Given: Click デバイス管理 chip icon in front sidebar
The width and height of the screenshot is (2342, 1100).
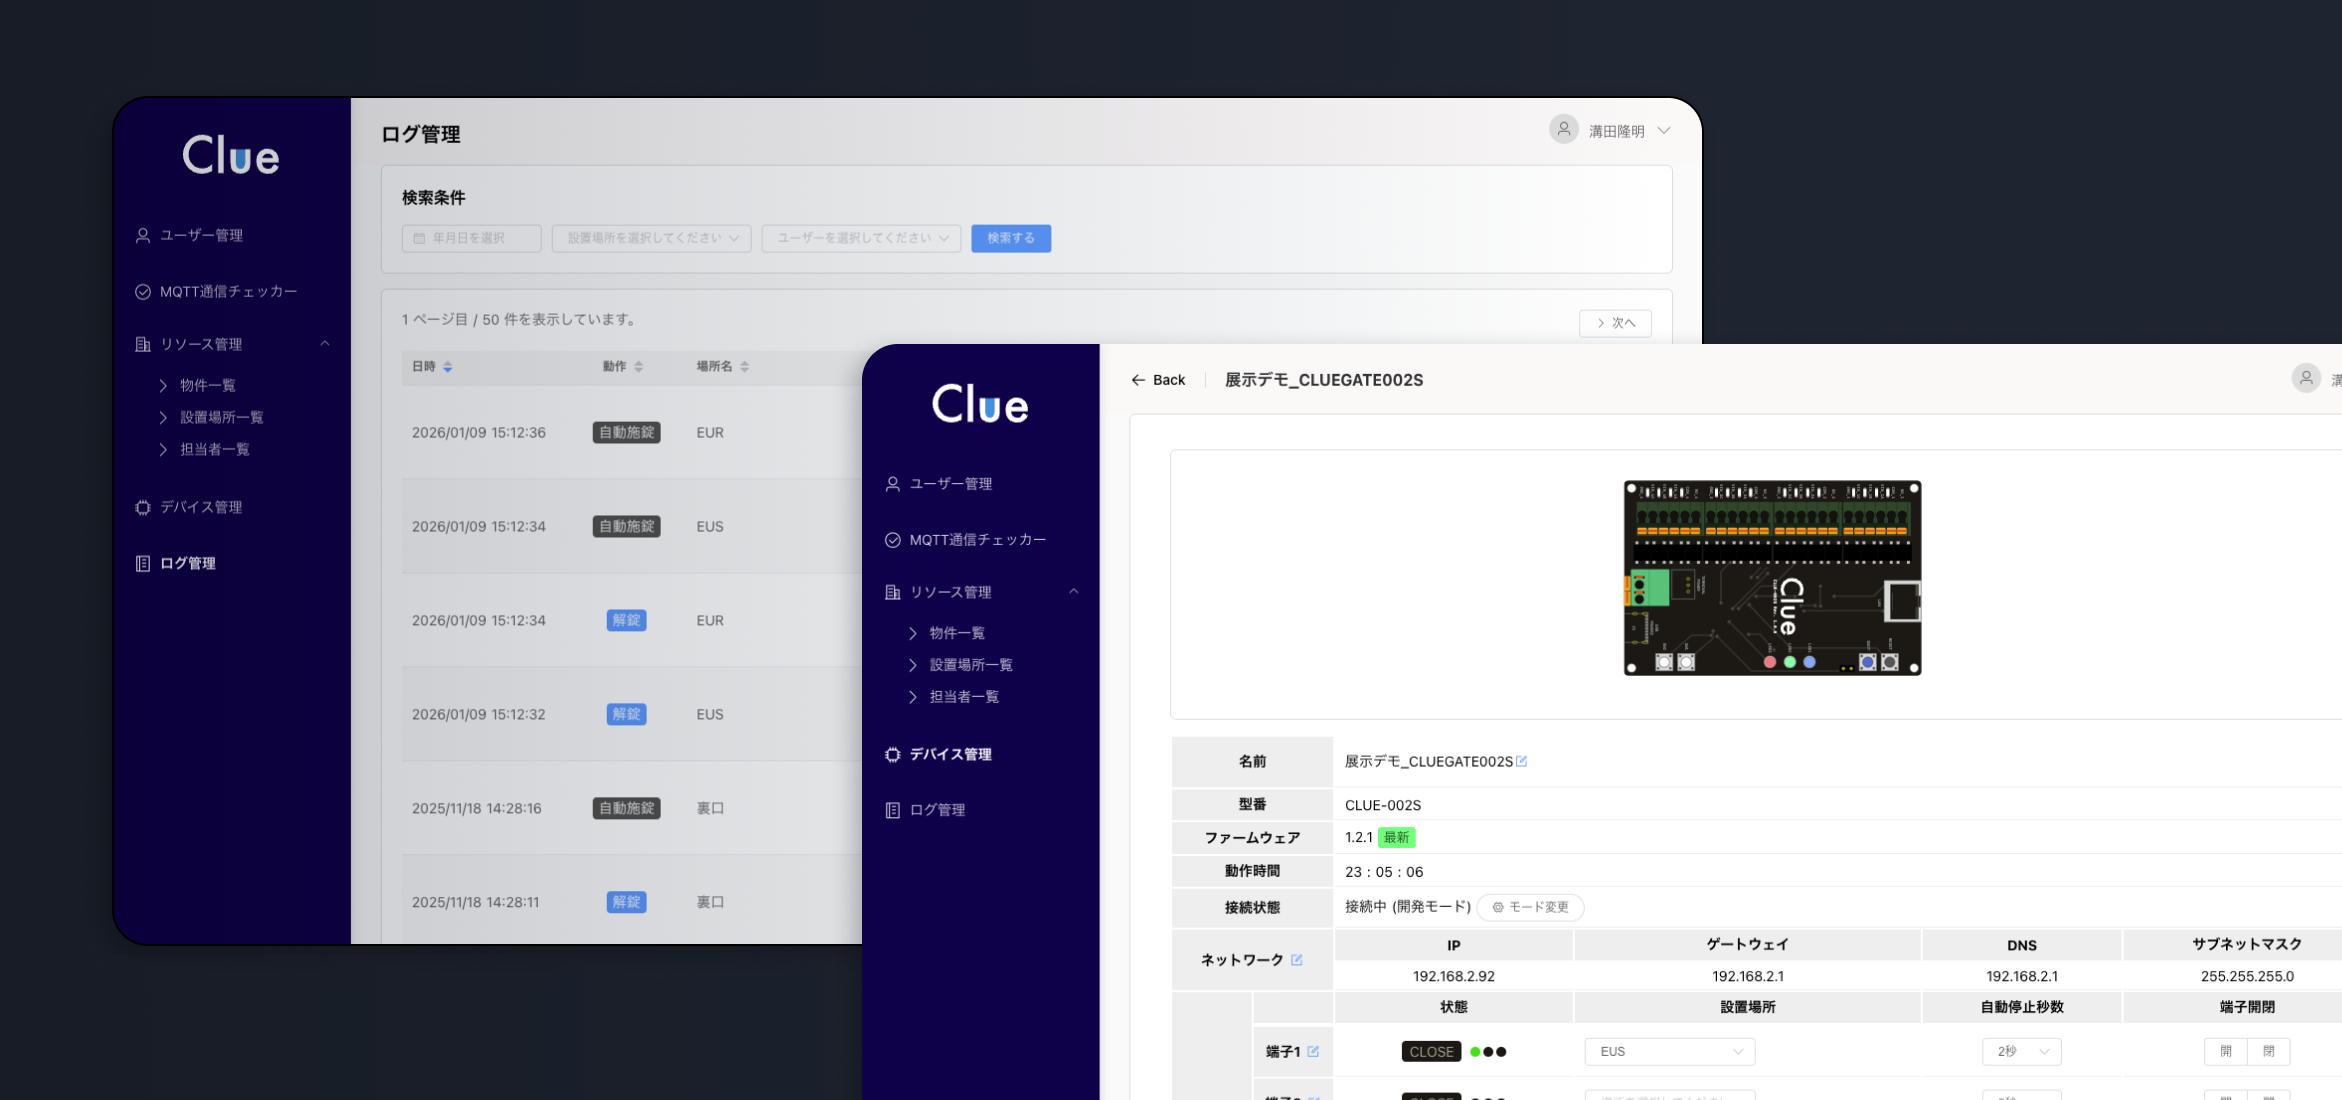Looking at the screenshot, I should [x=893, y=755].
